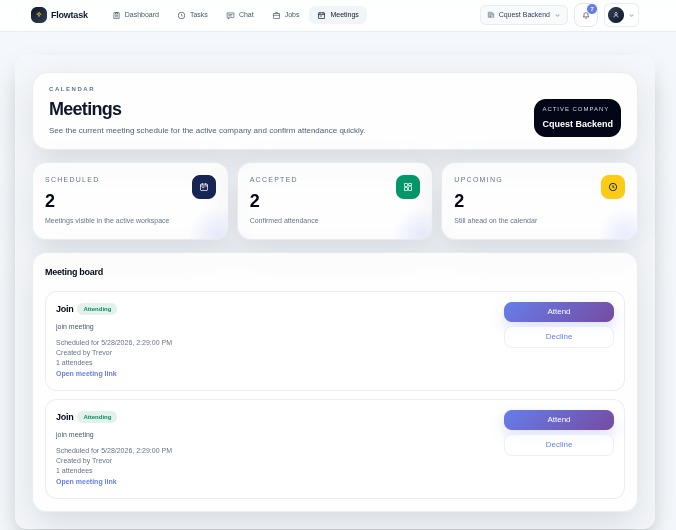Click the UPCOMING label
676x530 pixels.
pos(478,179)
